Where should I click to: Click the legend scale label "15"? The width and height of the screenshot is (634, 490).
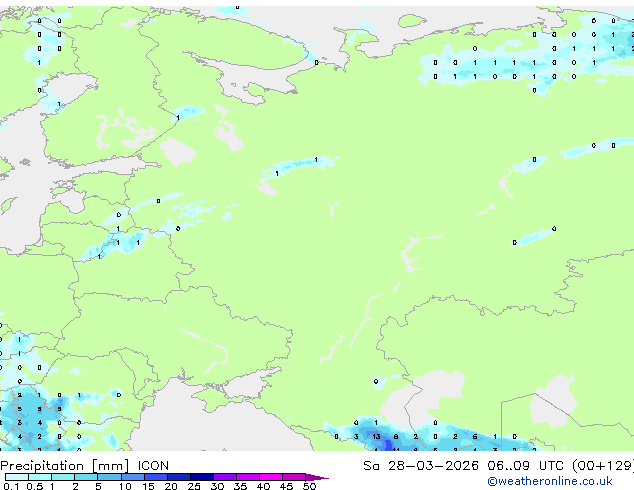148,486
